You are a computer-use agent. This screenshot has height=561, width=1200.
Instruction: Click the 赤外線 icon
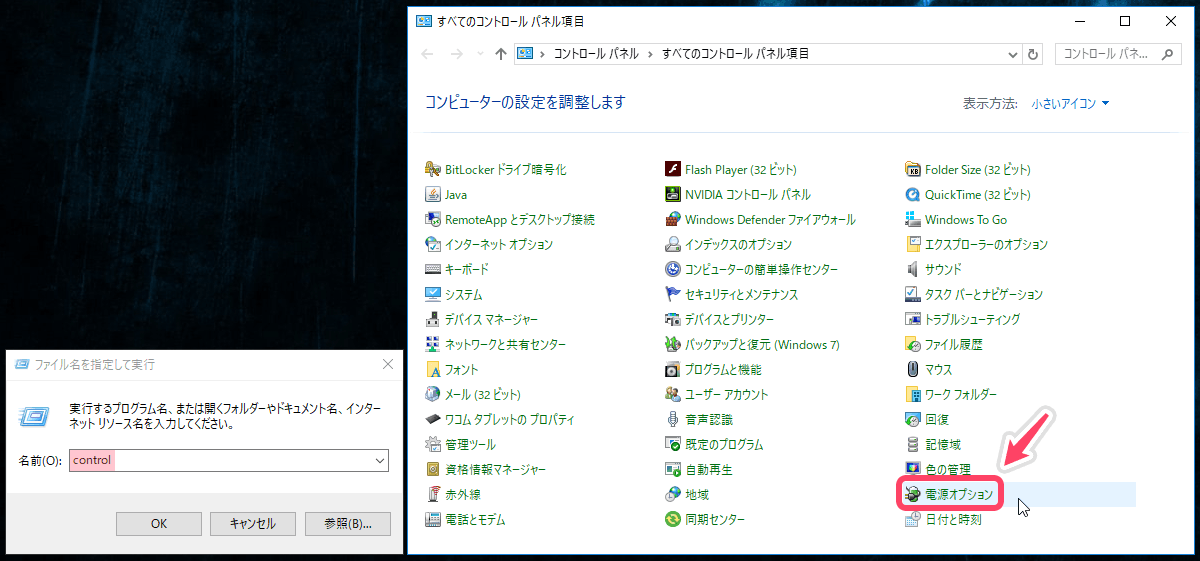coord(433,495)
